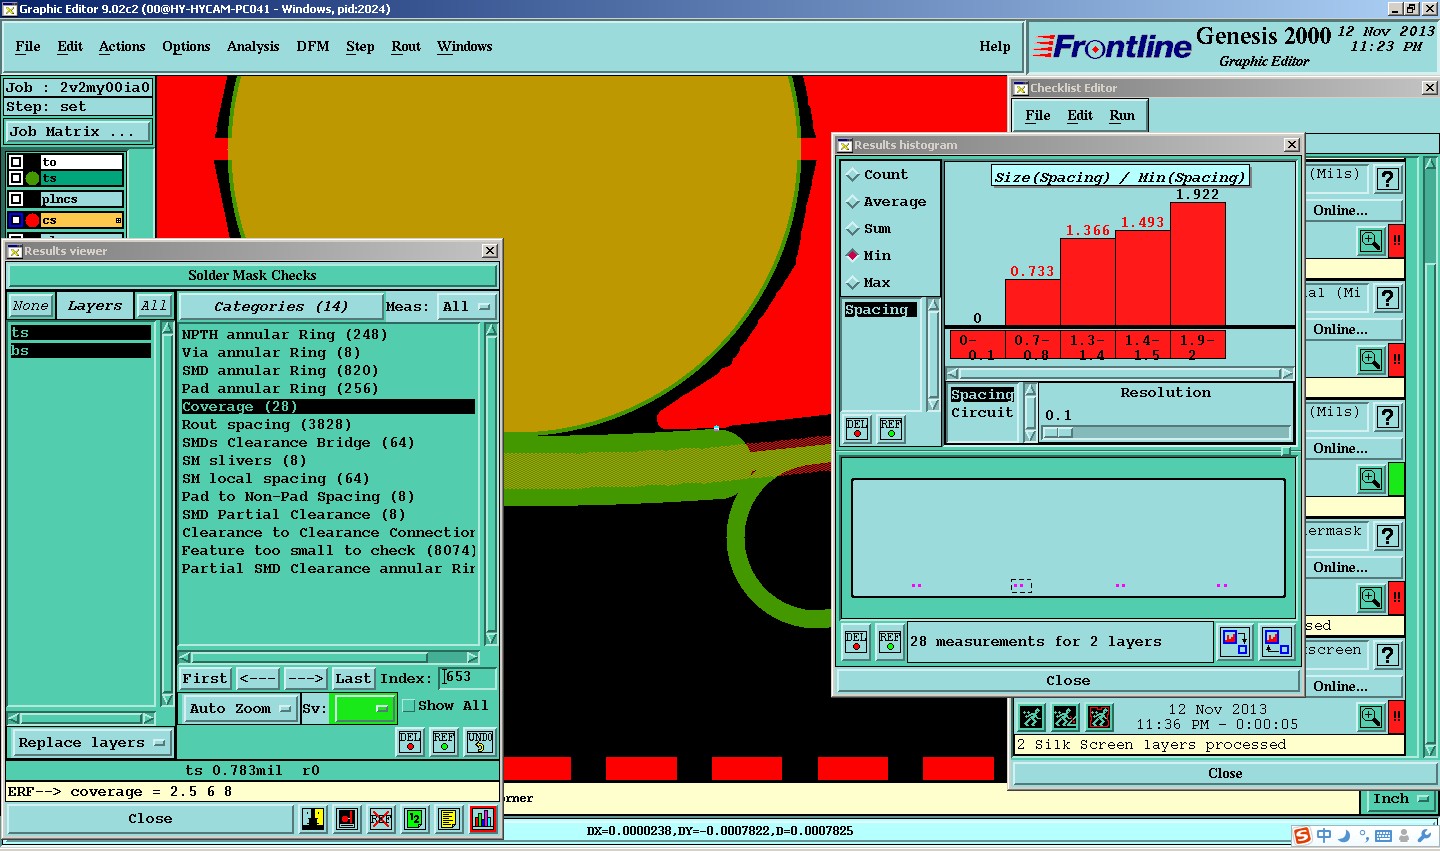The height and width of the screenshot is (851, 1440).
Task: Open the Actions menu
Action: pos(122,47)
